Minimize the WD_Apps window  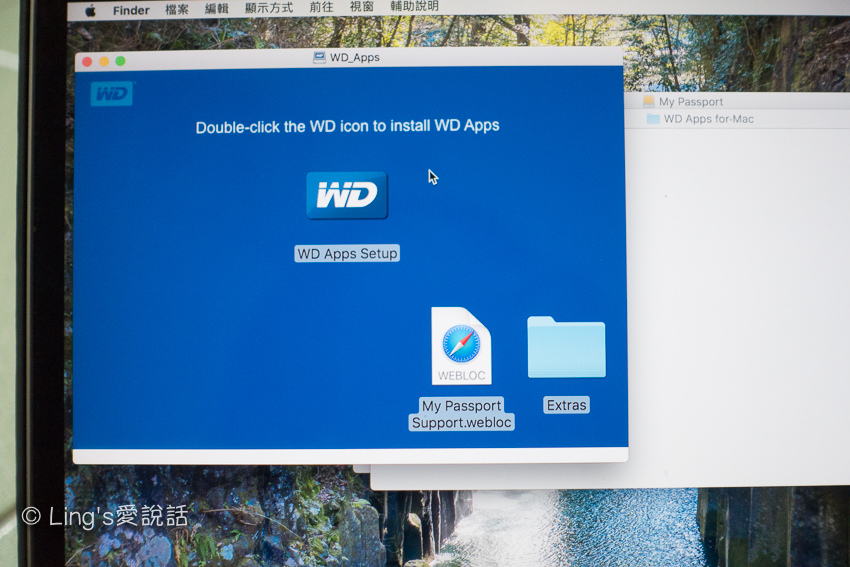click(x=104, y=61)
